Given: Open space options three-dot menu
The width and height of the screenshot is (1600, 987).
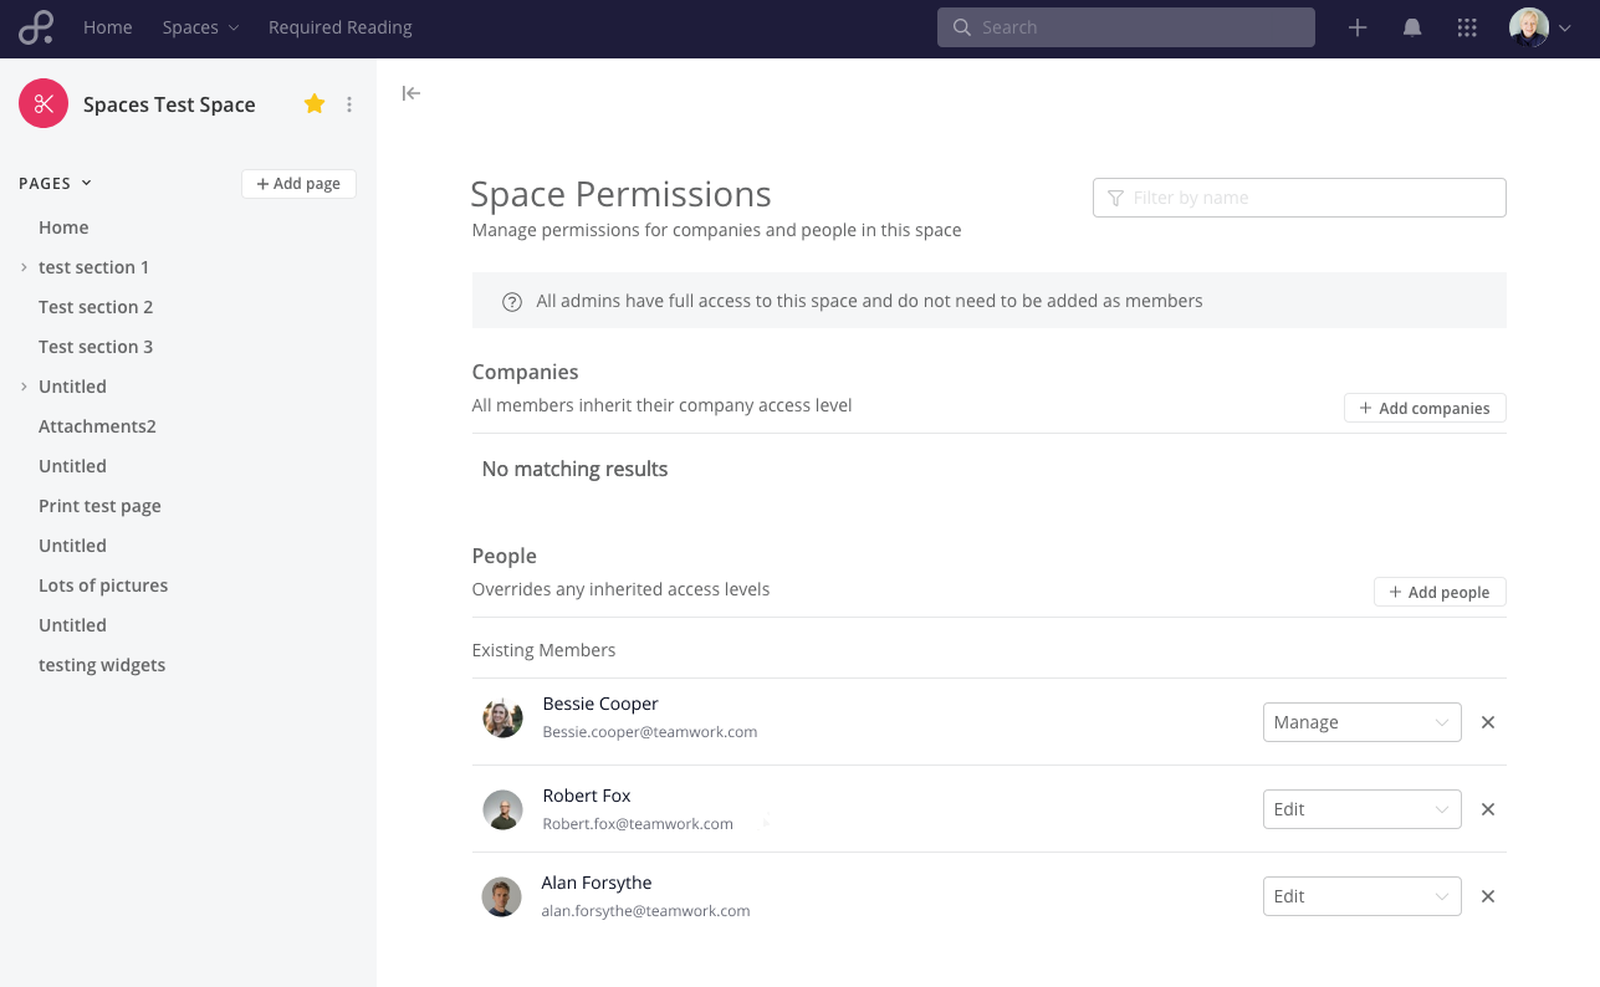Looking at the screenshot, I should tap(349, 104).
